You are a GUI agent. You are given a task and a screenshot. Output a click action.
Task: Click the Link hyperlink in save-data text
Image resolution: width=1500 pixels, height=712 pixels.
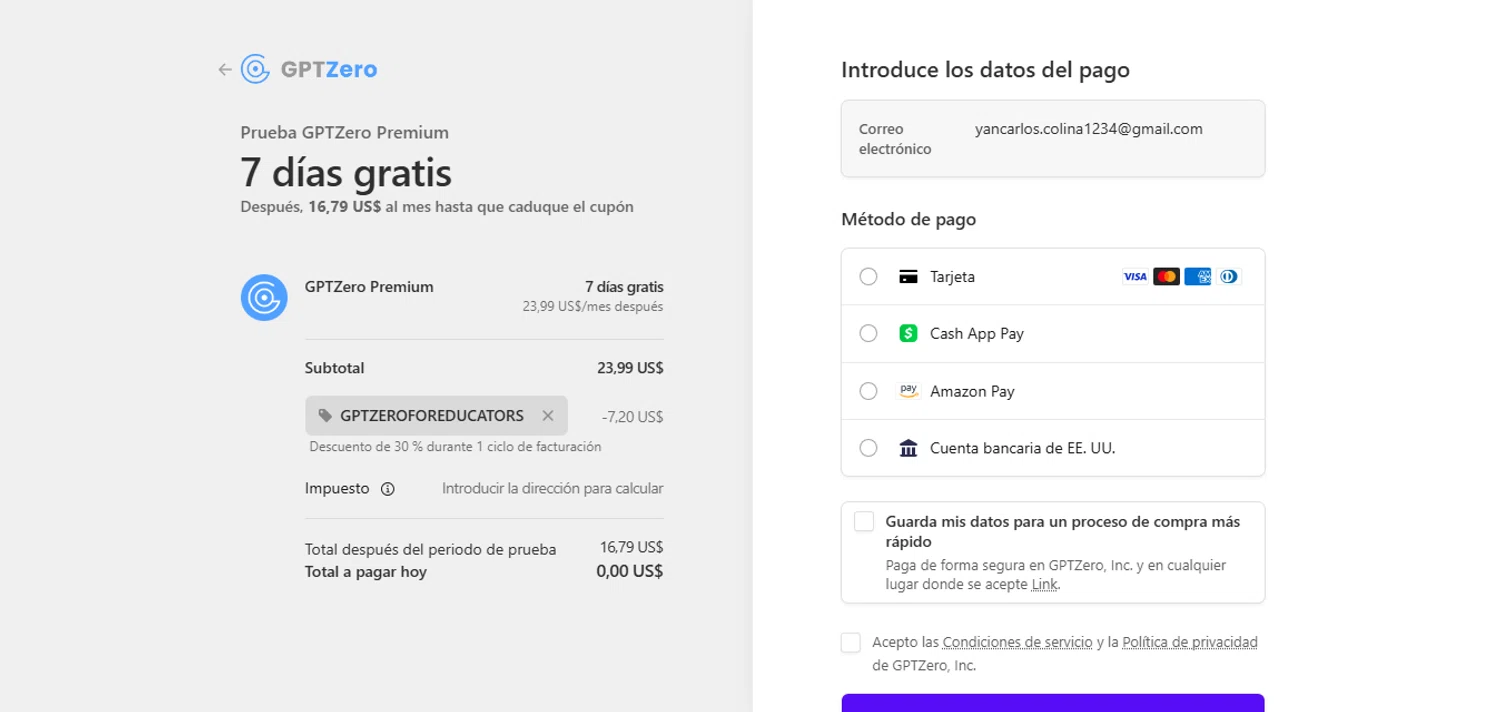[1044, 584]
